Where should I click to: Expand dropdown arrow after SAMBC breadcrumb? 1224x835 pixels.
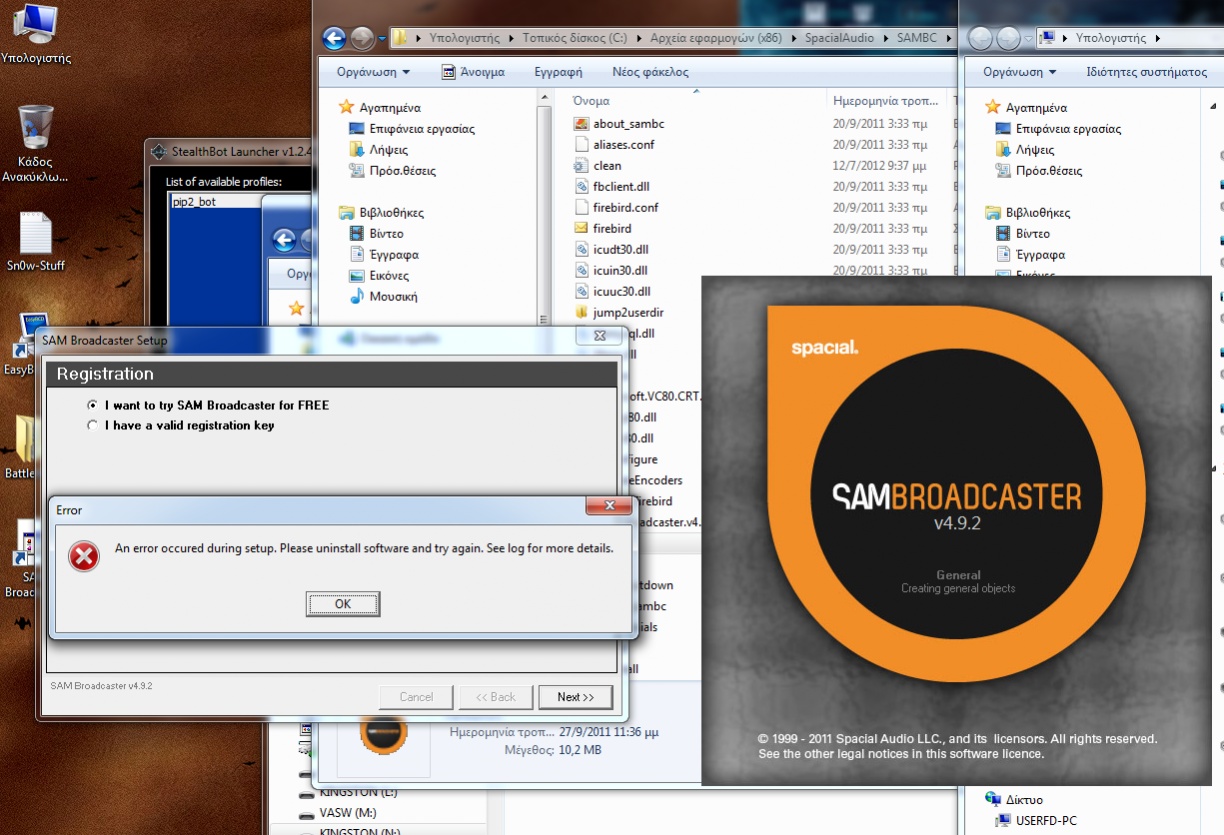point(950,39)
